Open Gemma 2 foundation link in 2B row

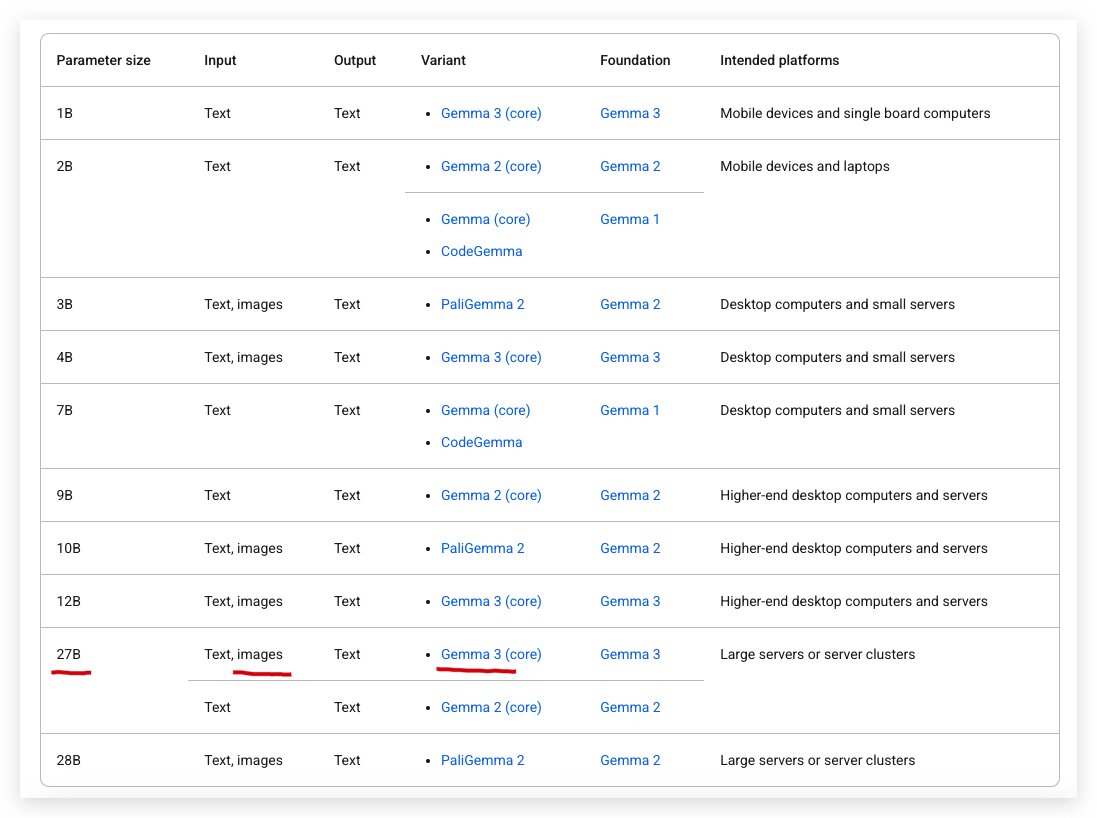coord(630,167)
